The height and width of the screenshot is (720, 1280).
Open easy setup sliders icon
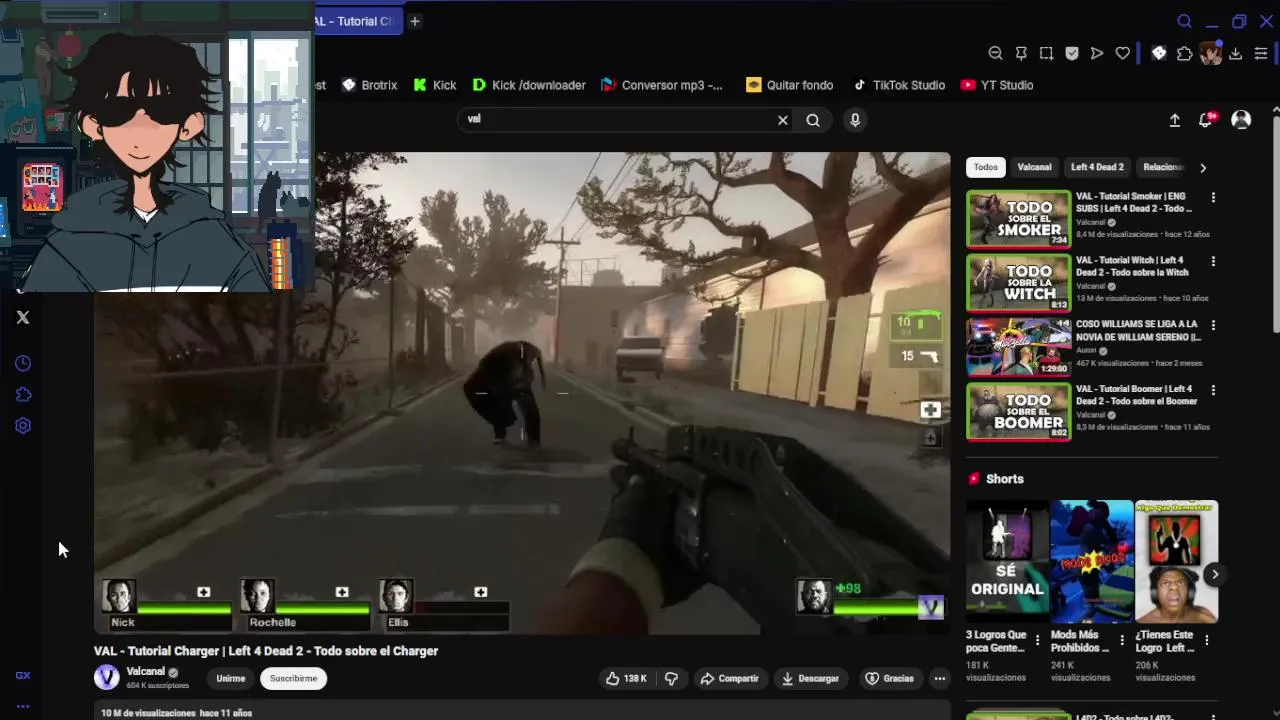(x=1261, y=53)
